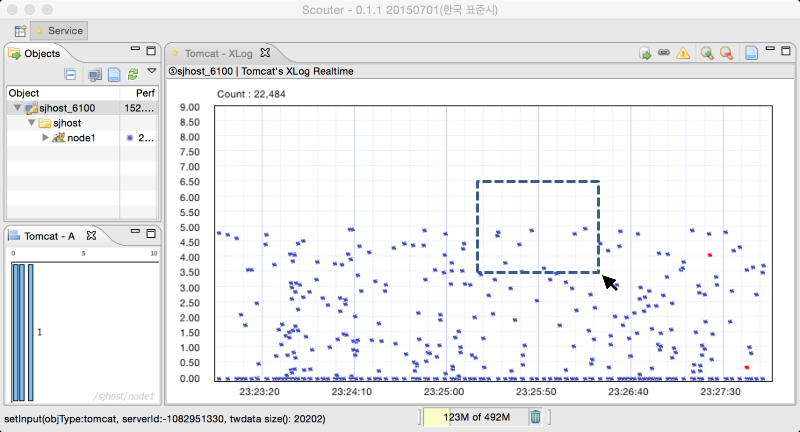Image resolution: width=800 pixels, height=432 pixels.
Task: Collapse all in Objects toolbar
Action: tap(70, 74)
